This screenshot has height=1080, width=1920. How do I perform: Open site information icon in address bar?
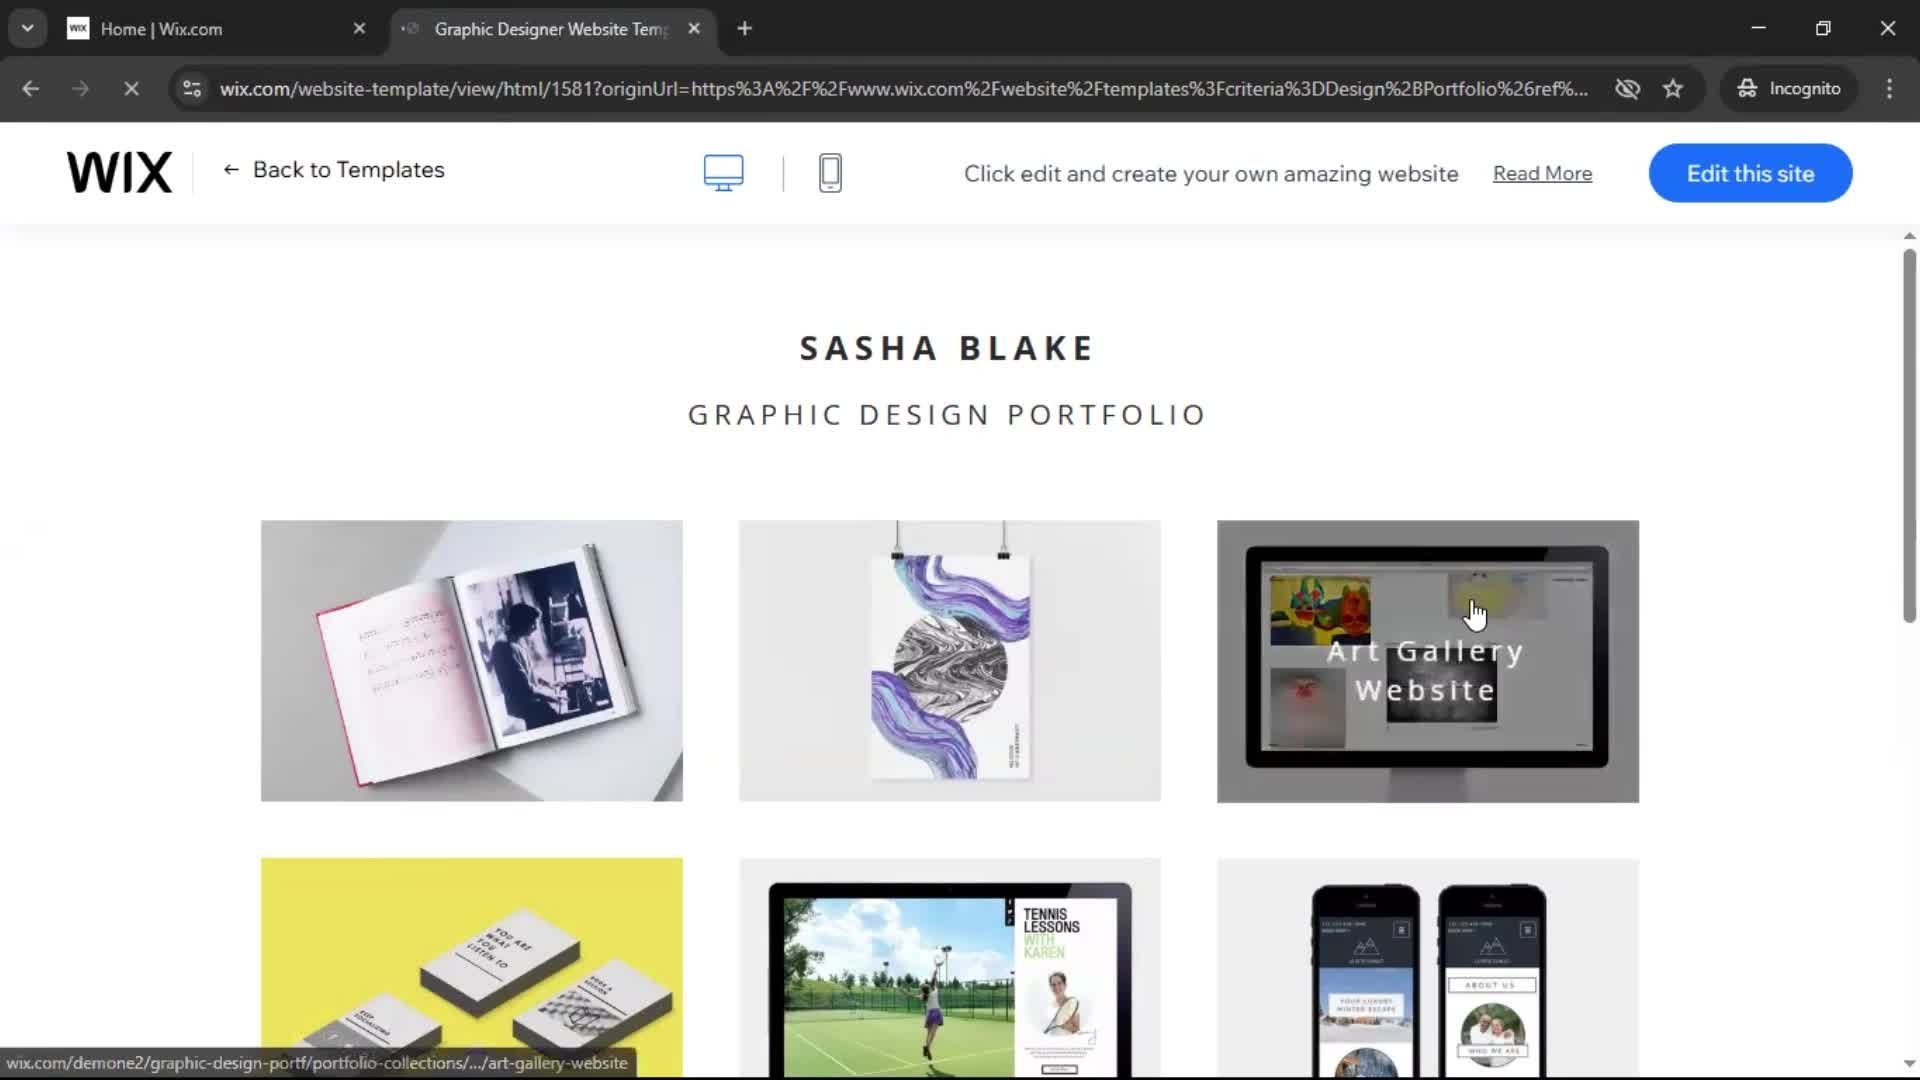[x=192, y=89]
